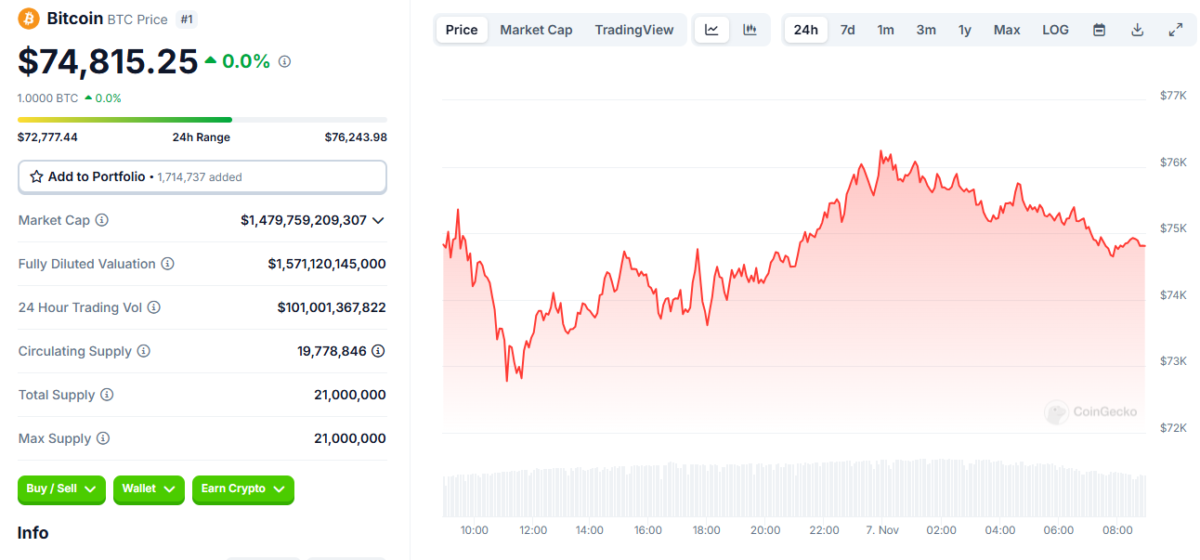The image size is (1200, 560).
Task: Expand the Market Cap chevron
Action: (x=378, y=220)
